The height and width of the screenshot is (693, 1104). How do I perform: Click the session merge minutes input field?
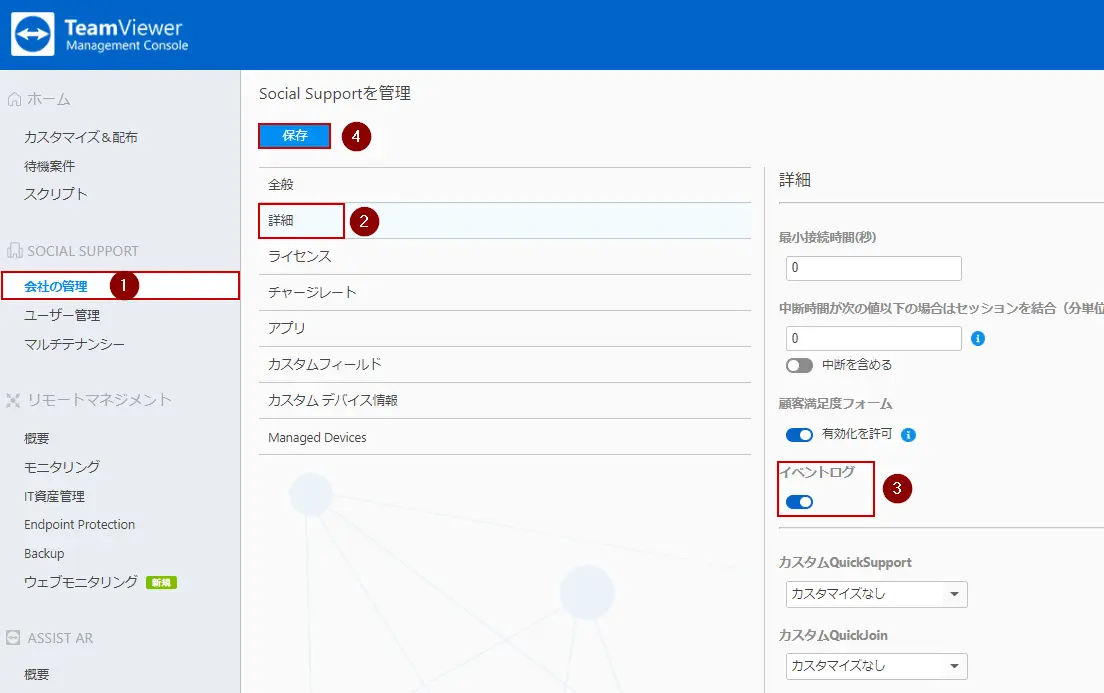point(873,338)
